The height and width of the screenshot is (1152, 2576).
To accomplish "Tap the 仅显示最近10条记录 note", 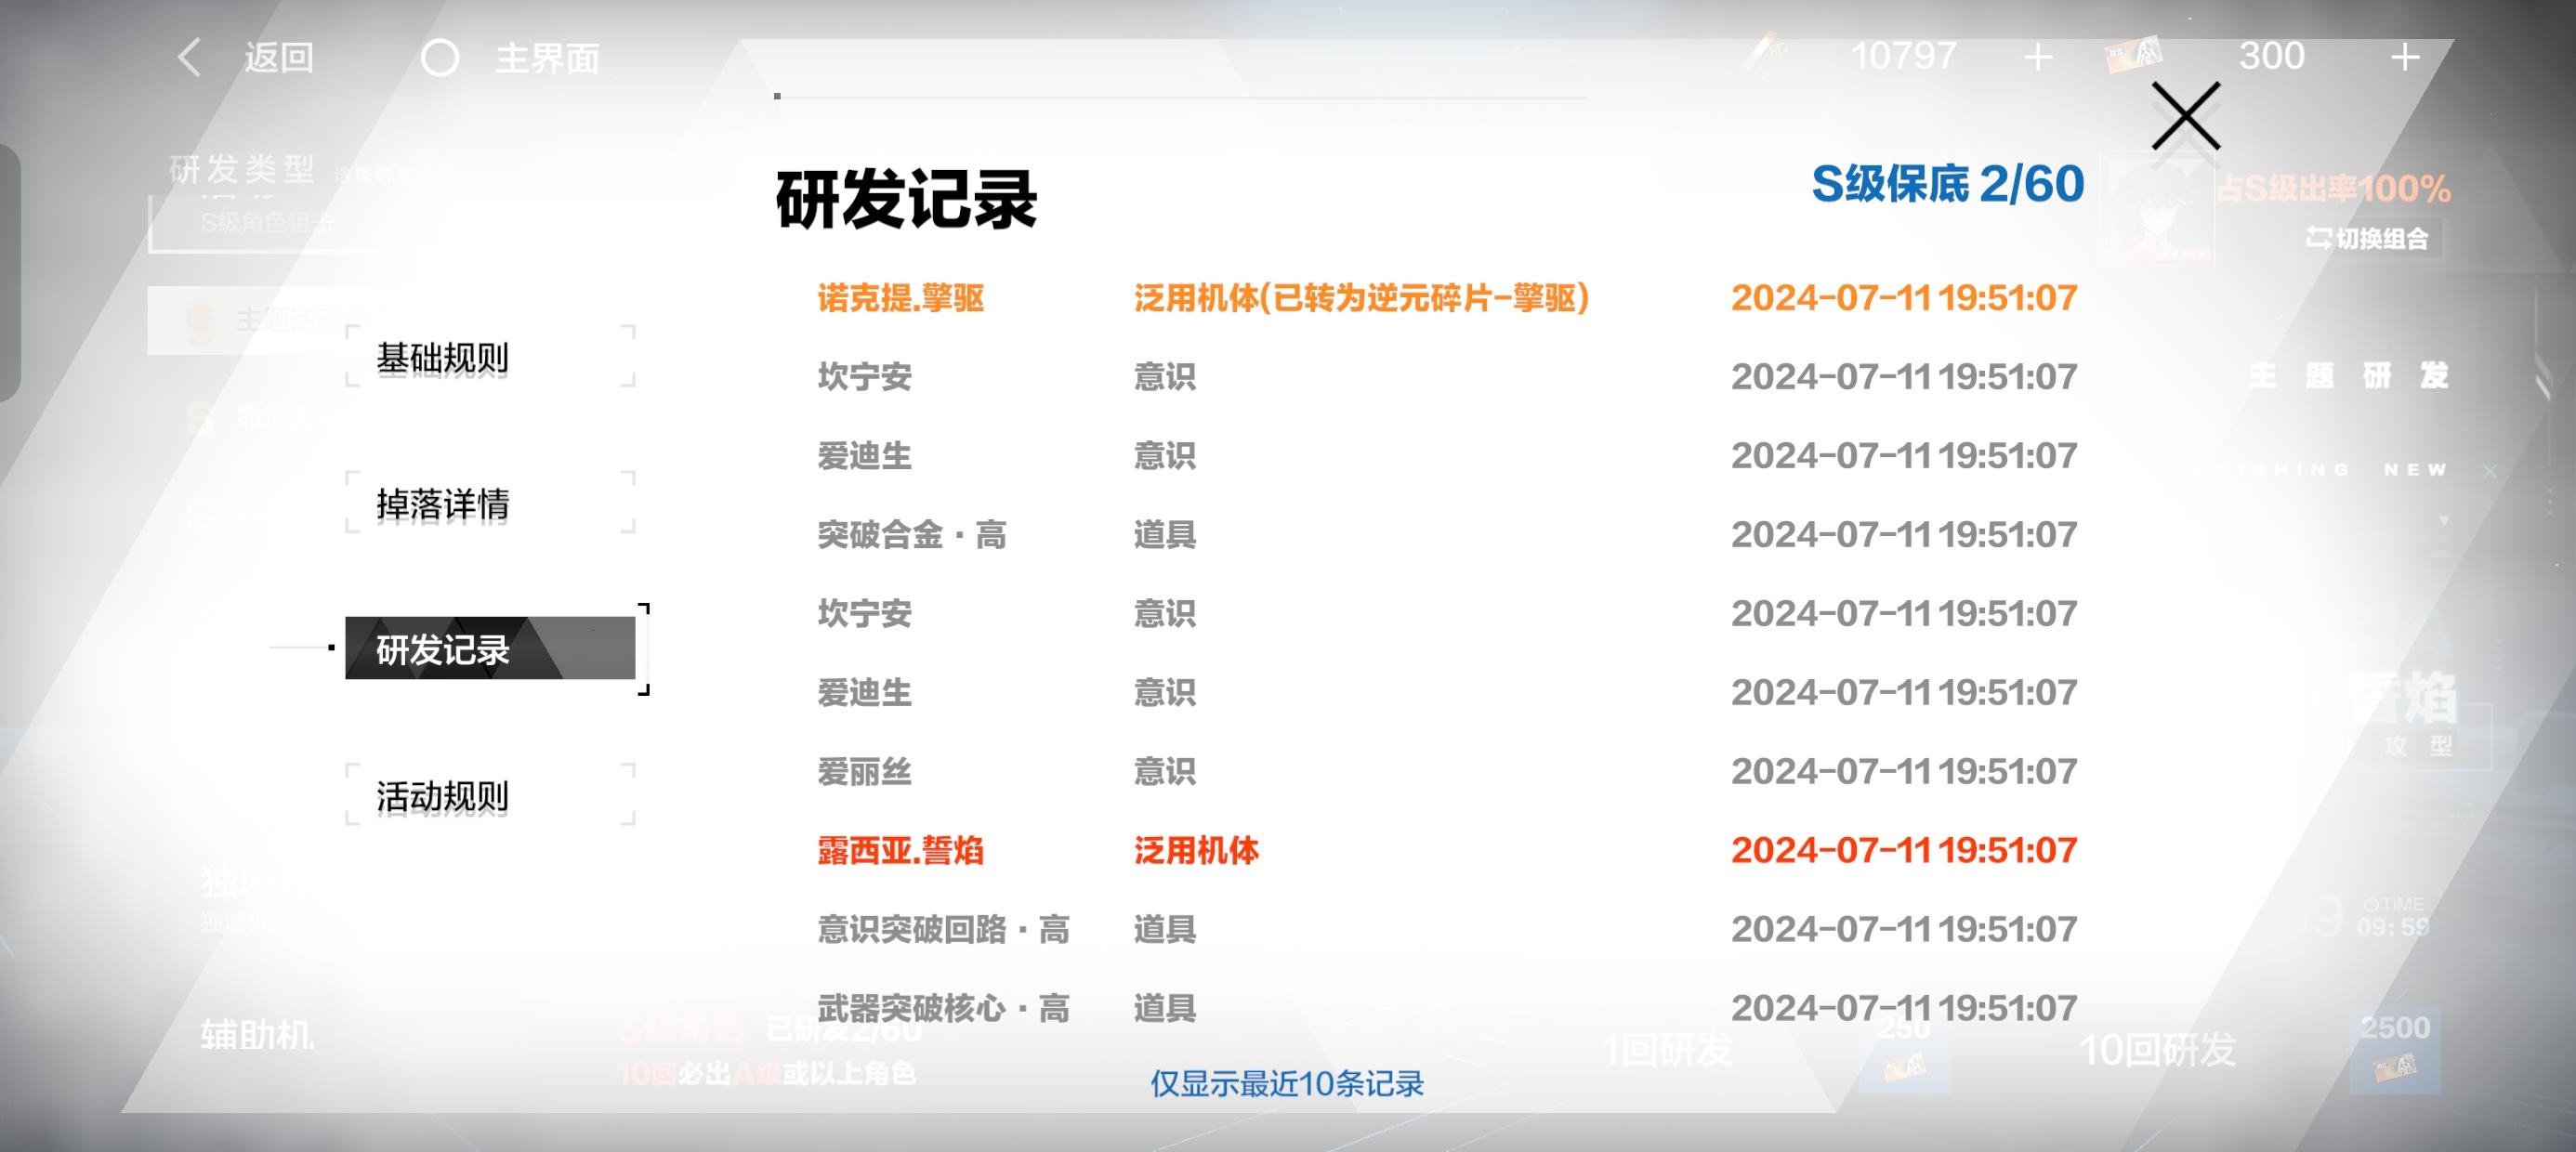I will point(1287,1083).
